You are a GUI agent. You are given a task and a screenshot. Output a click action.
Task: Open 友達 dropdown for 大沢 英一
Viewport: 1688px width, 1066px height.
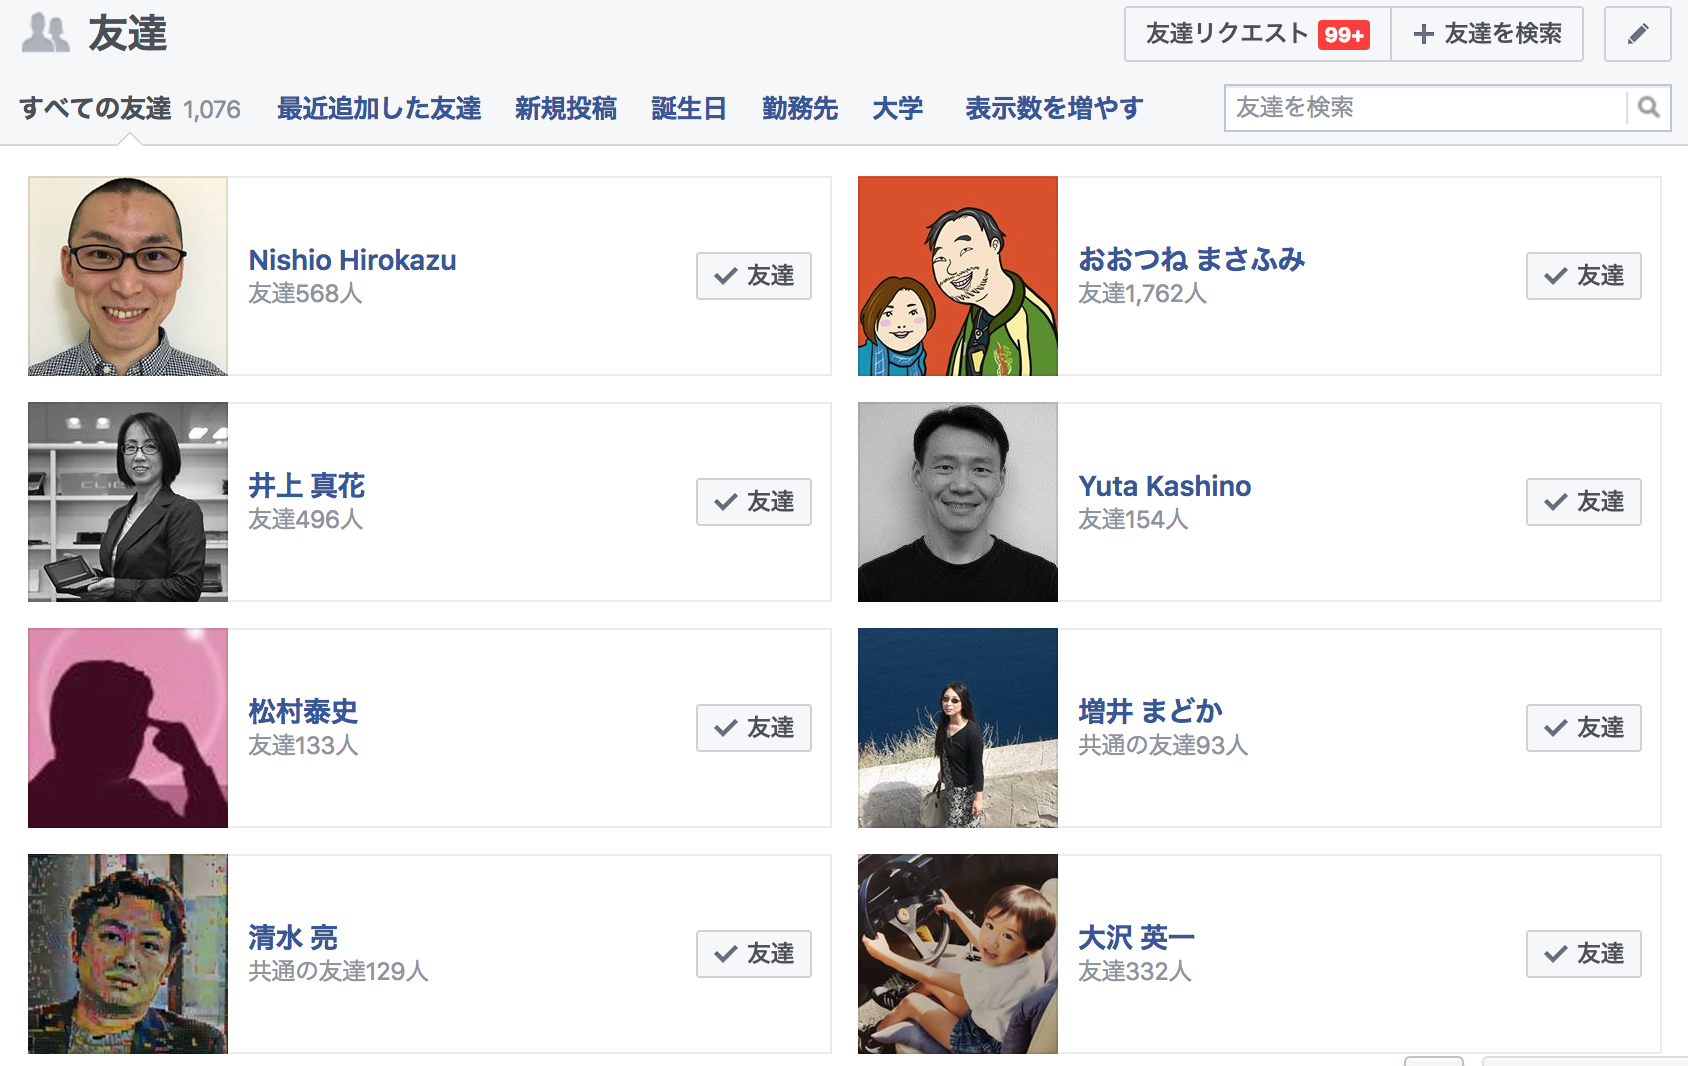point(1584,954)
